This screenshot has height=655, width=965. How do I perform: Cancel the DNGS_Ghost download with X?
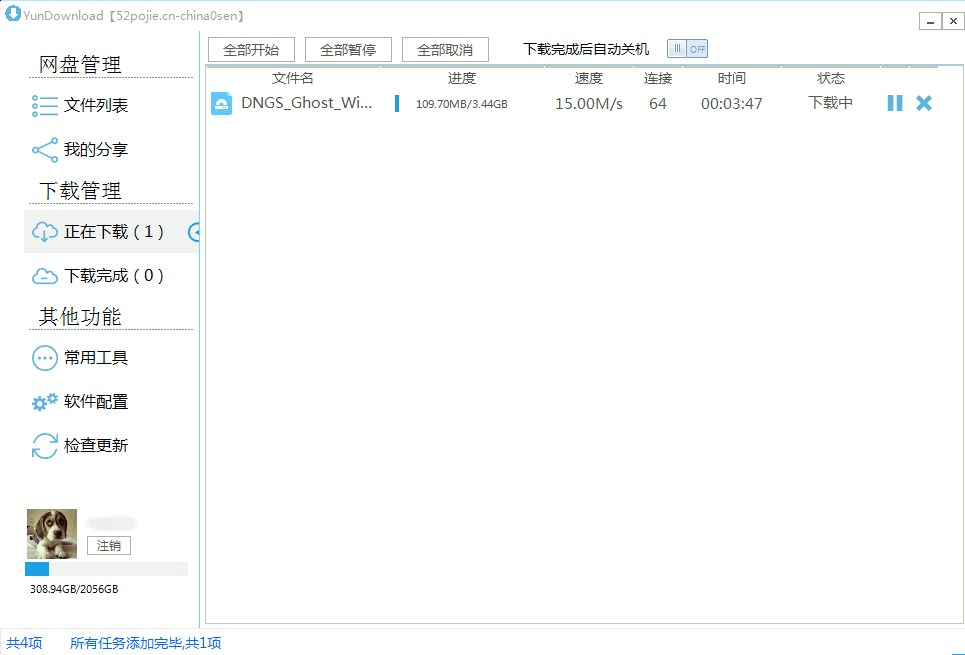click(924, 103)
